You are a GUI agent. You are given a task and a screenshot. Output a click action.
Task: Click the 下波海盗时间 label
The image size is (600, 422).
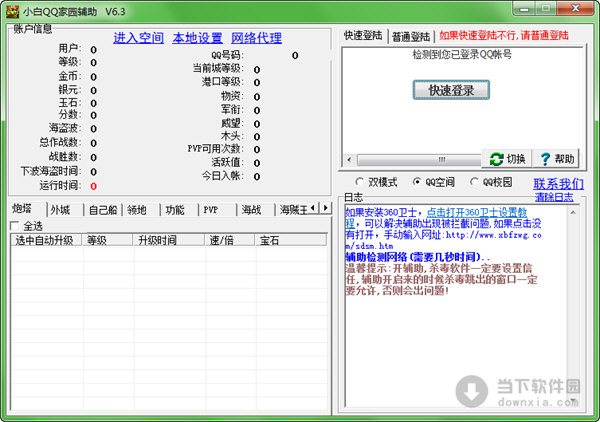point(51,171)
